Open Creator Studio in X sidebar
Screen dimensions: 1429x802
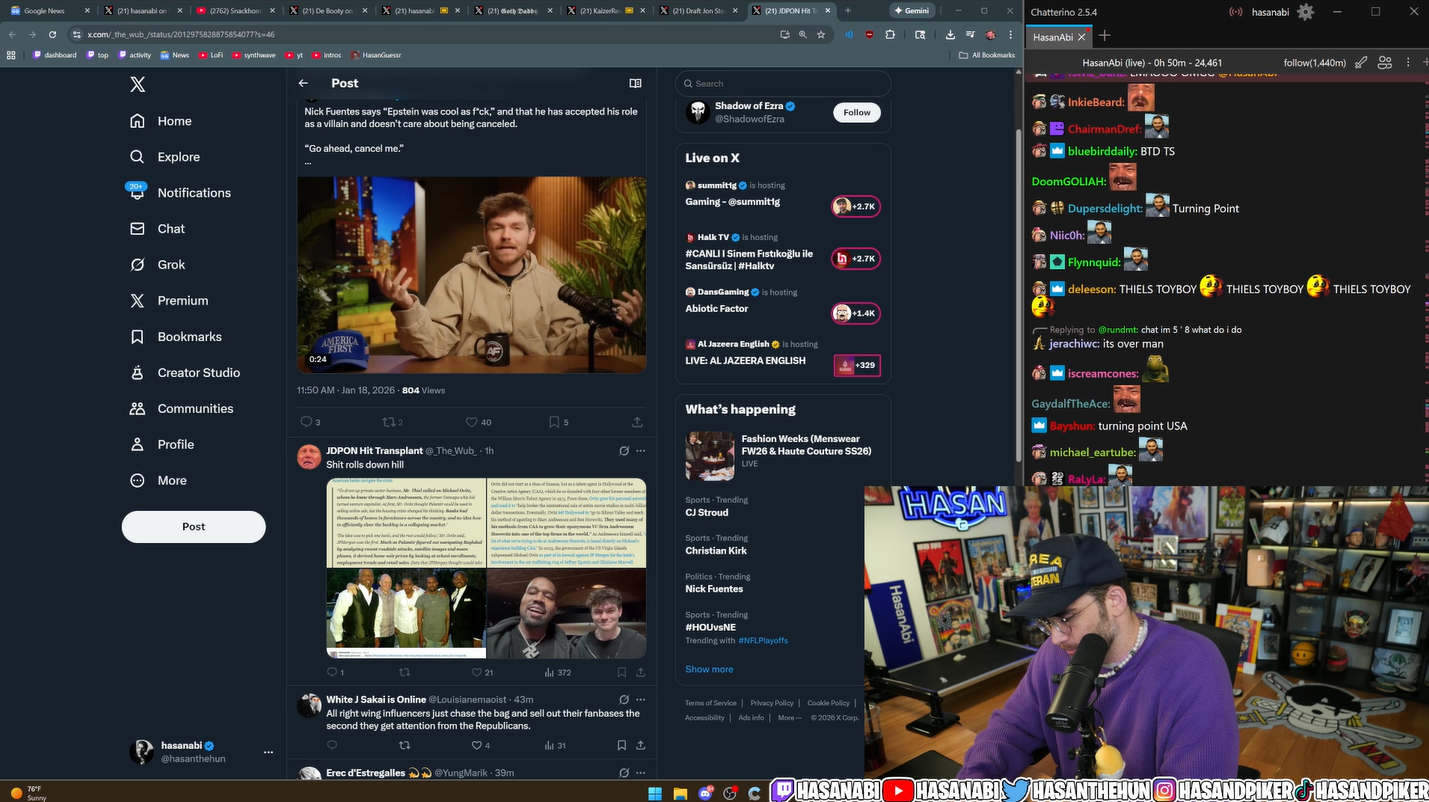point(185,373)
